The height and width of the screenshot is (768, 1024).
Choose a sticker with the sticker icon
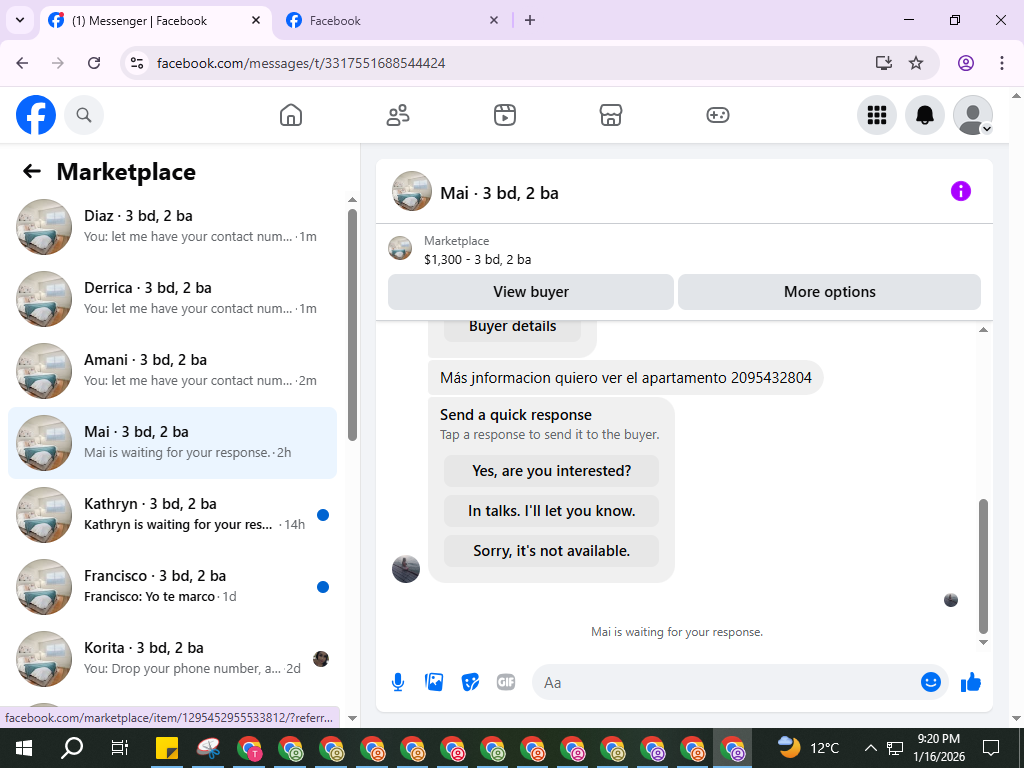(x=470, y=682)
